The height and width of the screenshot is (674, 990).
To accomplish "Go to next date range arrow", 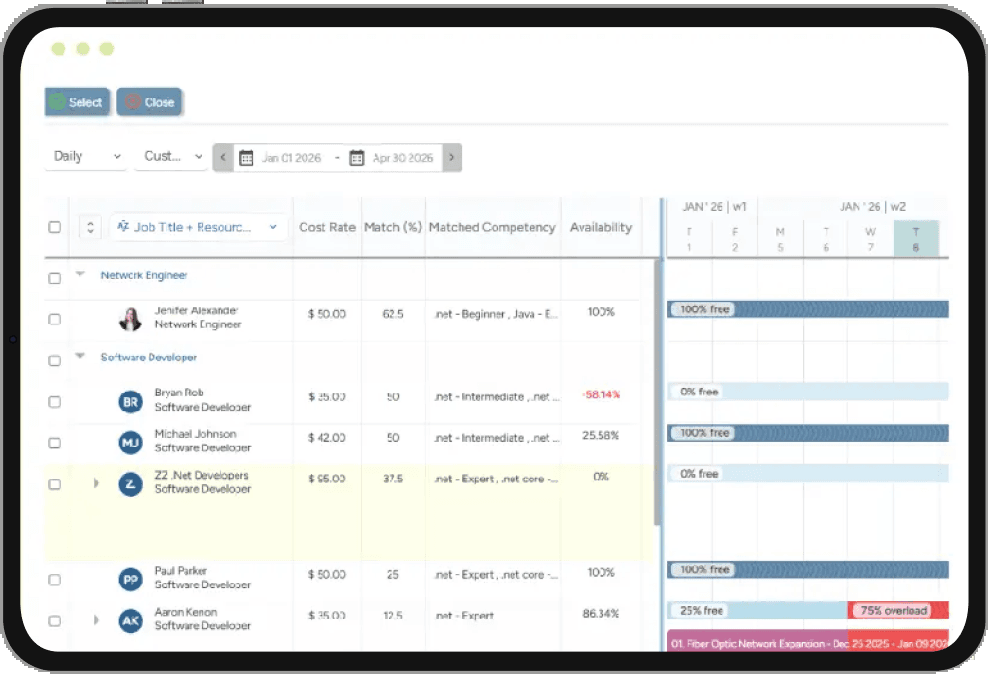I will tap(452, 158).
